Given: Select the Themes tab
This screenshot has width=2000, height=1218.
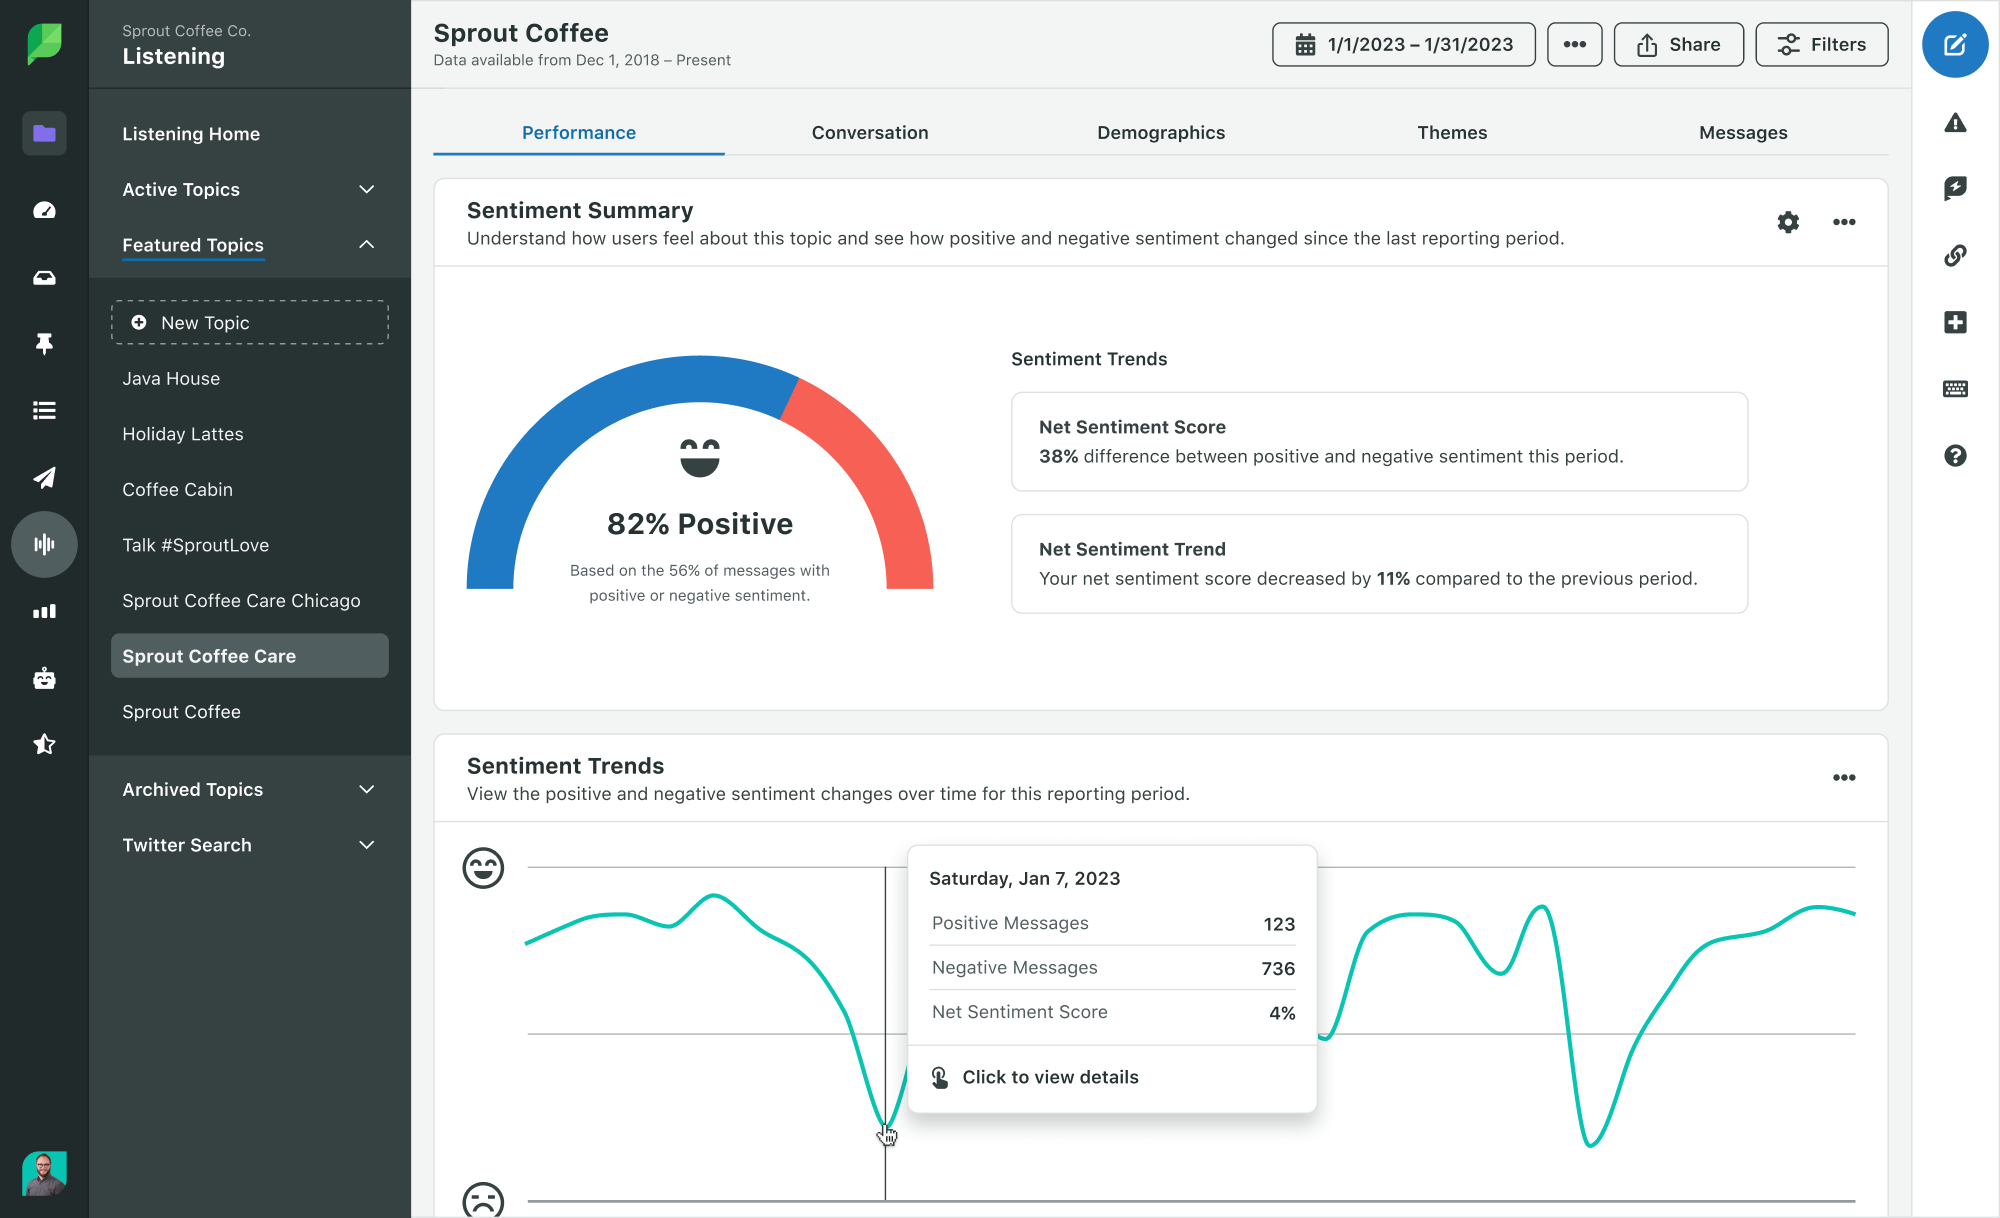Looking at the screenshot, I should [1451, 133].
